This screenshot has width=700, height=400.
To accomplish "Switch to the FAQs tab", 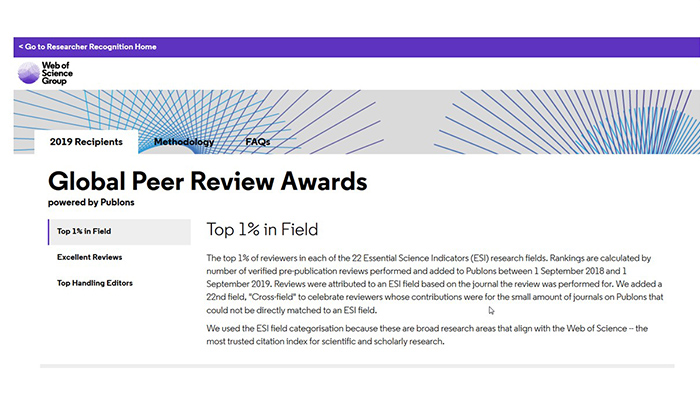I will (257, 142).
